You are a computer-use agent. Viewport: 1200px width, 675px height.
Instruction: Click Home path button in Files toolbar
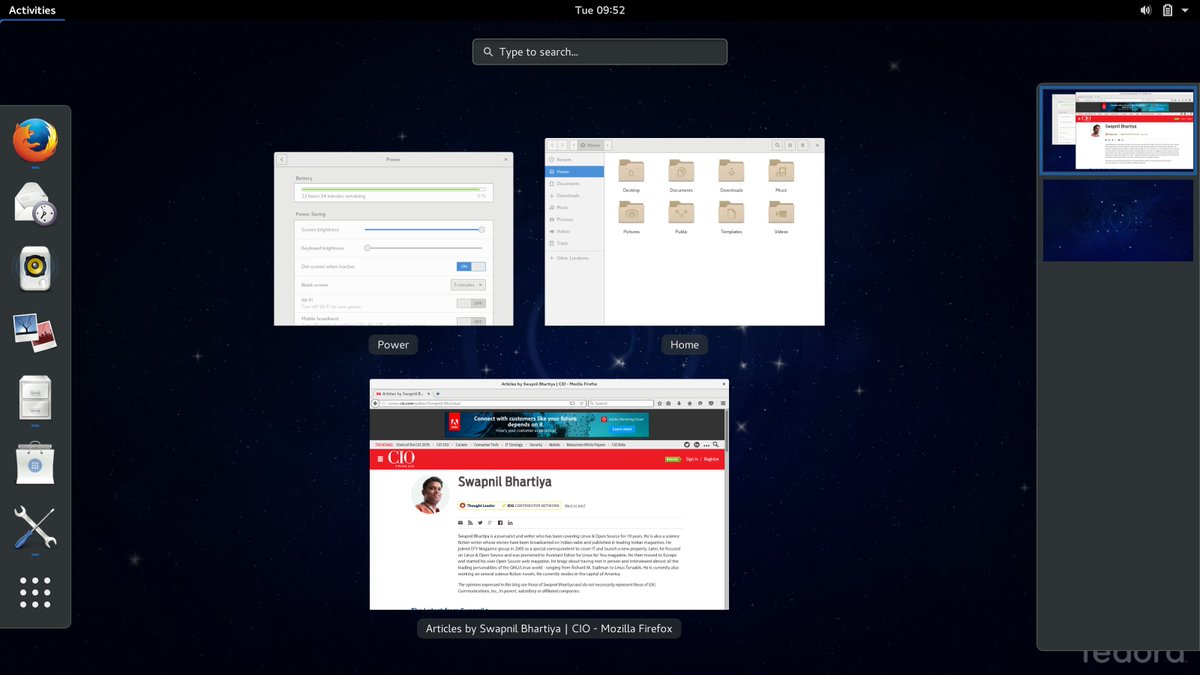click(x=592, y=145)
